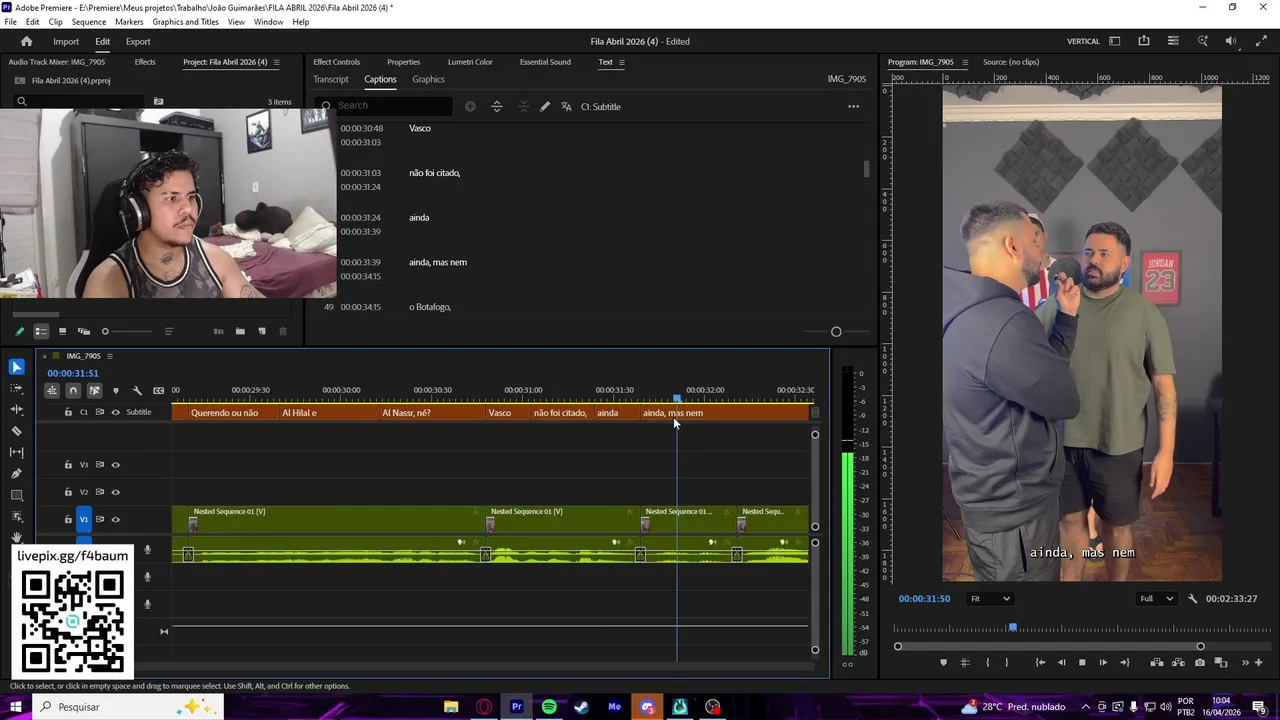Select the 'não foi citado,' caption clip
The width and height of the screenshot is (1280, 720).
[560, 412]
